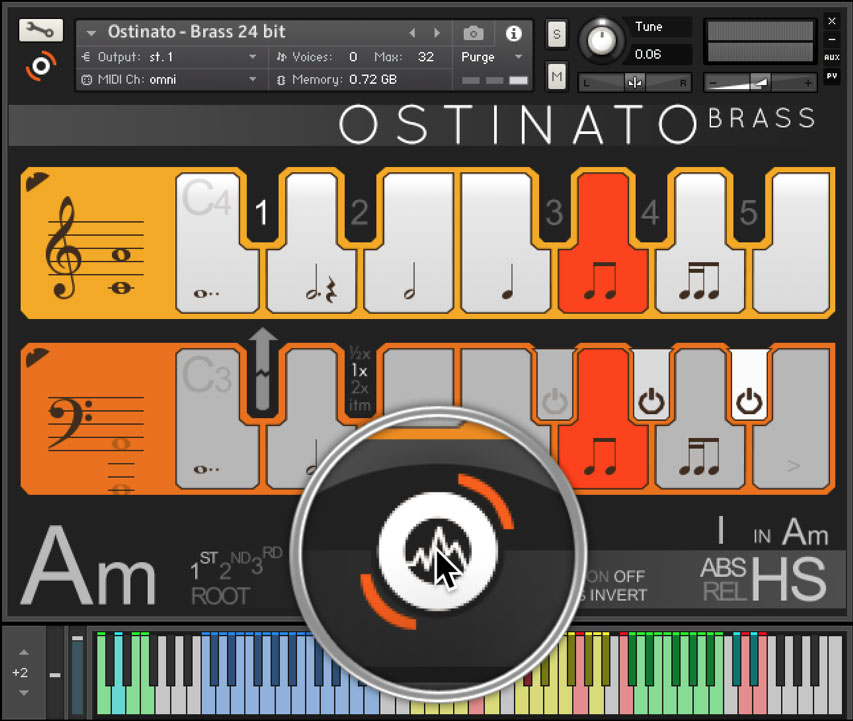This screenshot has height=721, width=853.
Task: Load the next instrument with right arrow
Action: coord(437,33)
